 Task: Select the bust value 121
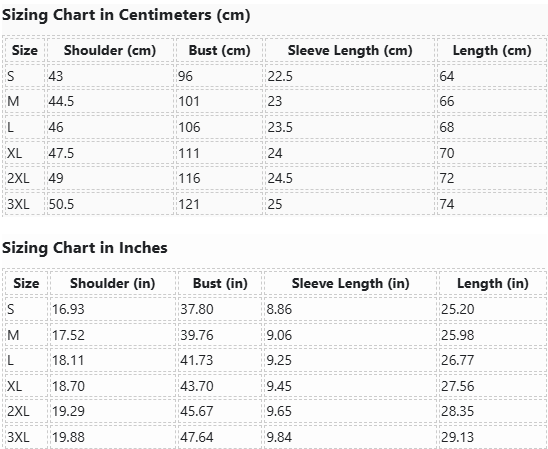click(189, 204)
